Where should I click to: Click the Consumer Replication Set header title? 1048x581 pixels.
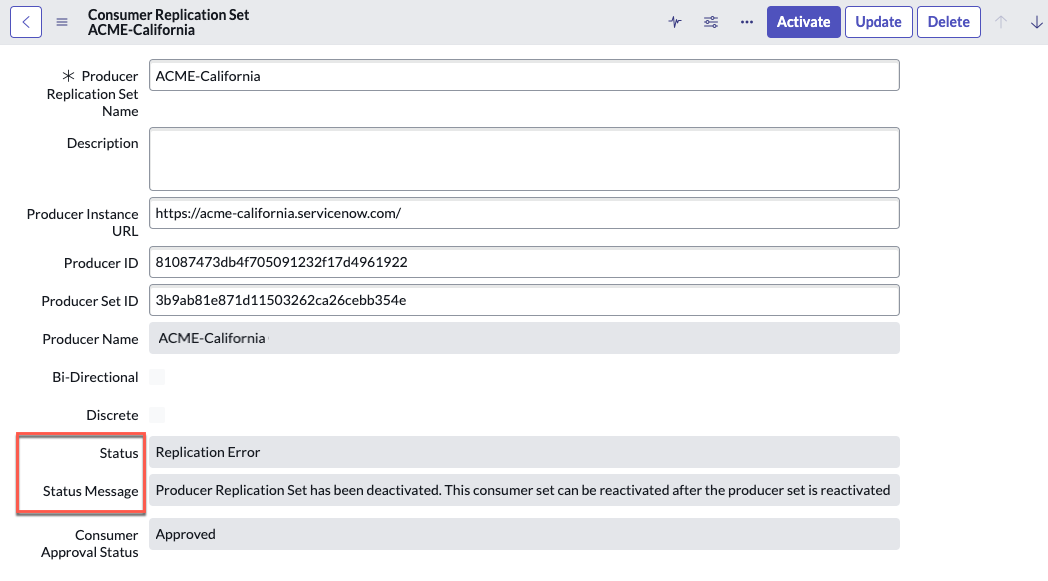[x=168, y=15]
